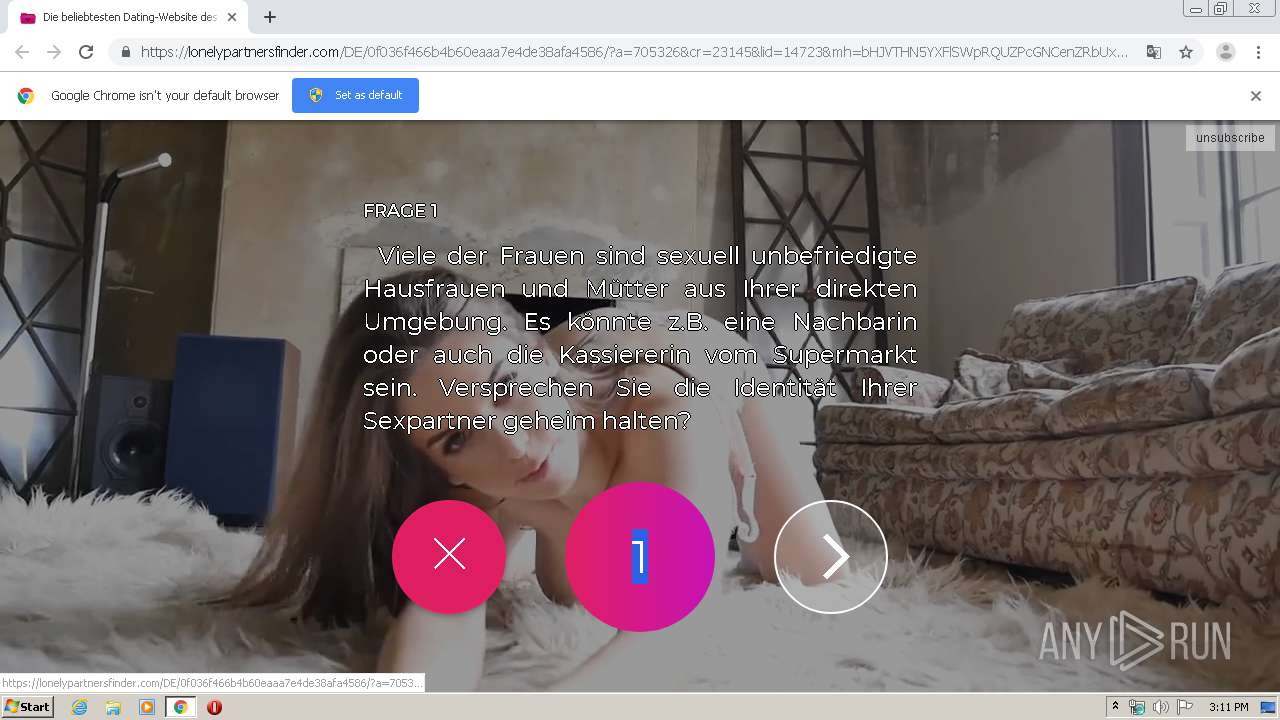Open the Chrome profile avatar
The image size is (1280, 720).
[x=1225, y=52]
